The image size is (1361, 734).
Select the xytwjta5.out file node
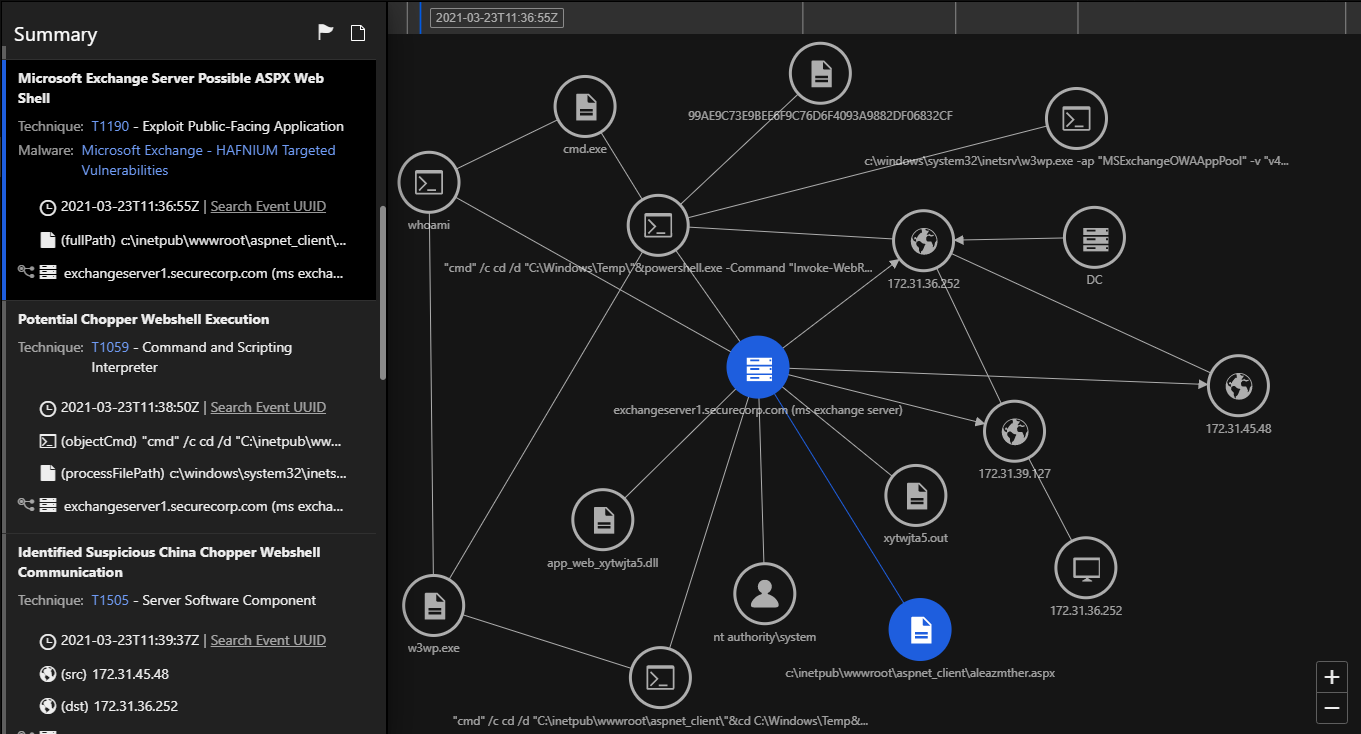[x=916, y=496]
